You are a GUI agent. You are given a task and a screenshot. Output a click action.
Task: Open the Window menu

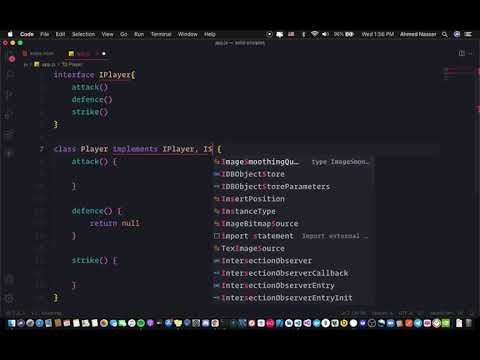[188, 34]
